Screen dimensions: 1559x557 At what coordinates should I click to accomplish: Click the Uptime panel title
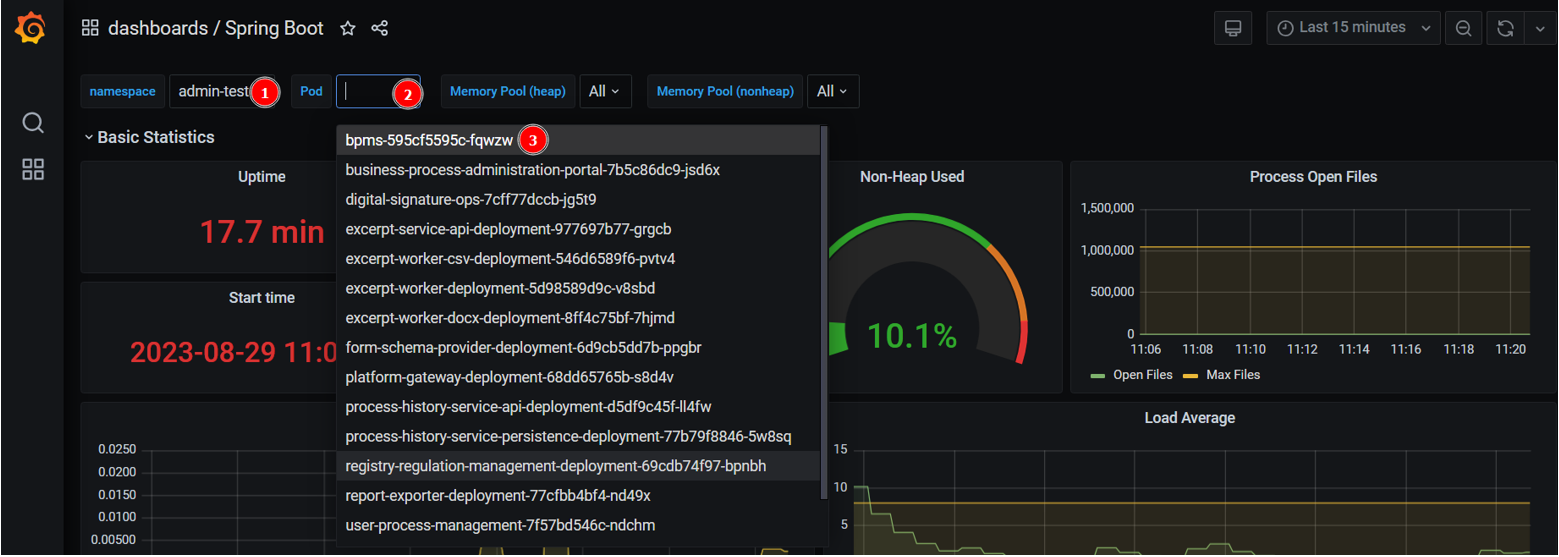click(262, 177)
